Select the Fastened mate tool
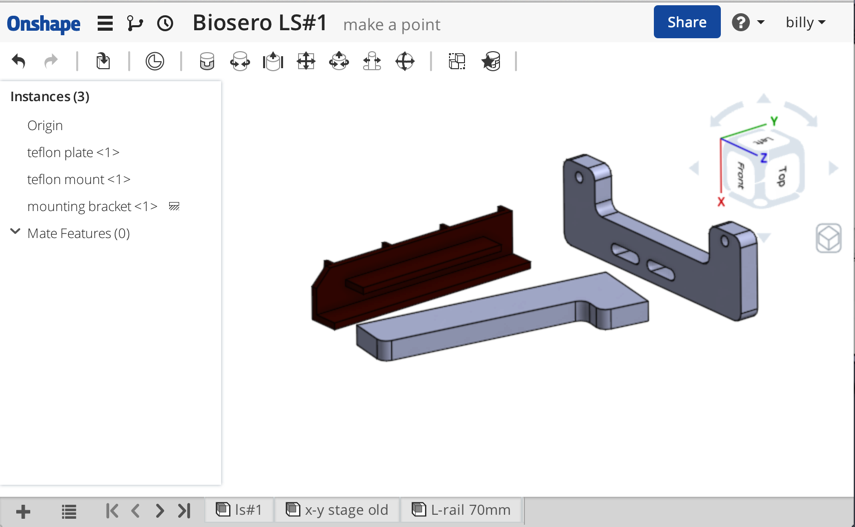Screen dimensions: 855x527 207,61
